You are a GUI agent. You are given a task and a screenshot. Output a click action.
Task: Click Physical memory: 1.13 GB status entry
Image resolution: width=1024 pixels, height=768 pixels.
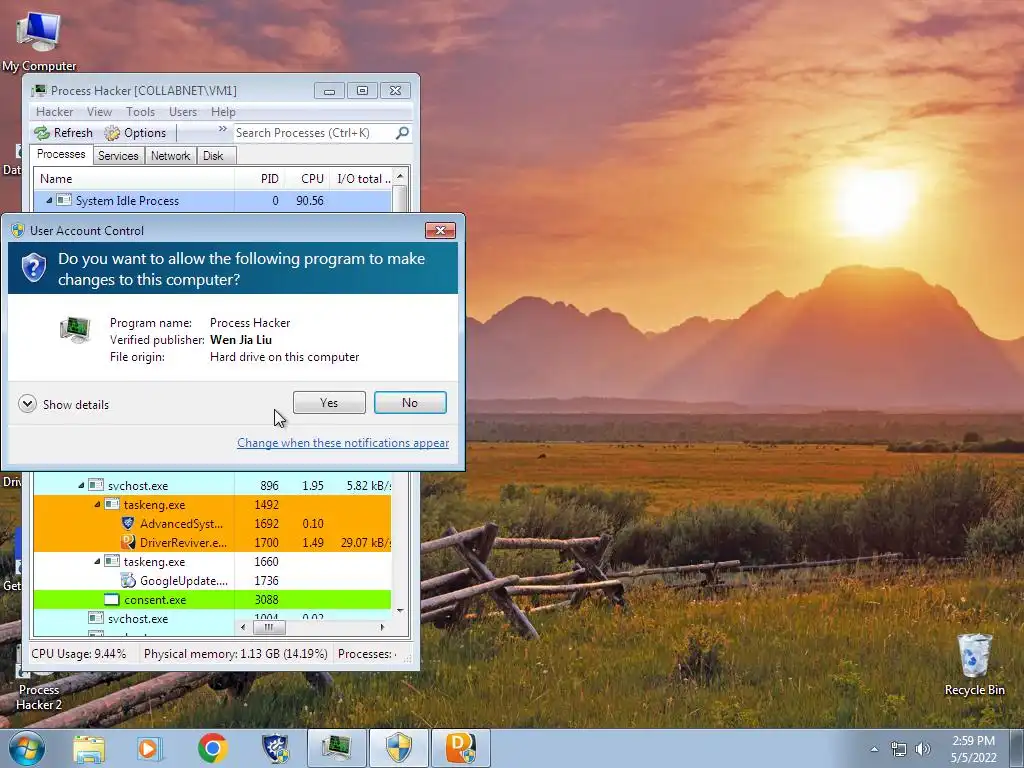click(x=236, y=654)
